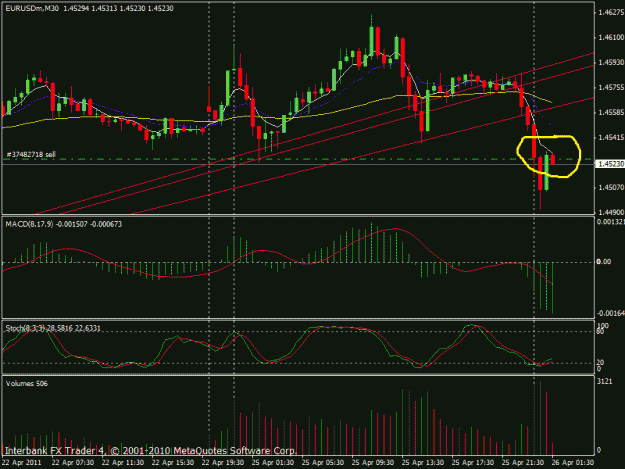Click the 1.45415 price axis label
625x469 pixels.
[x=611, y=137]
